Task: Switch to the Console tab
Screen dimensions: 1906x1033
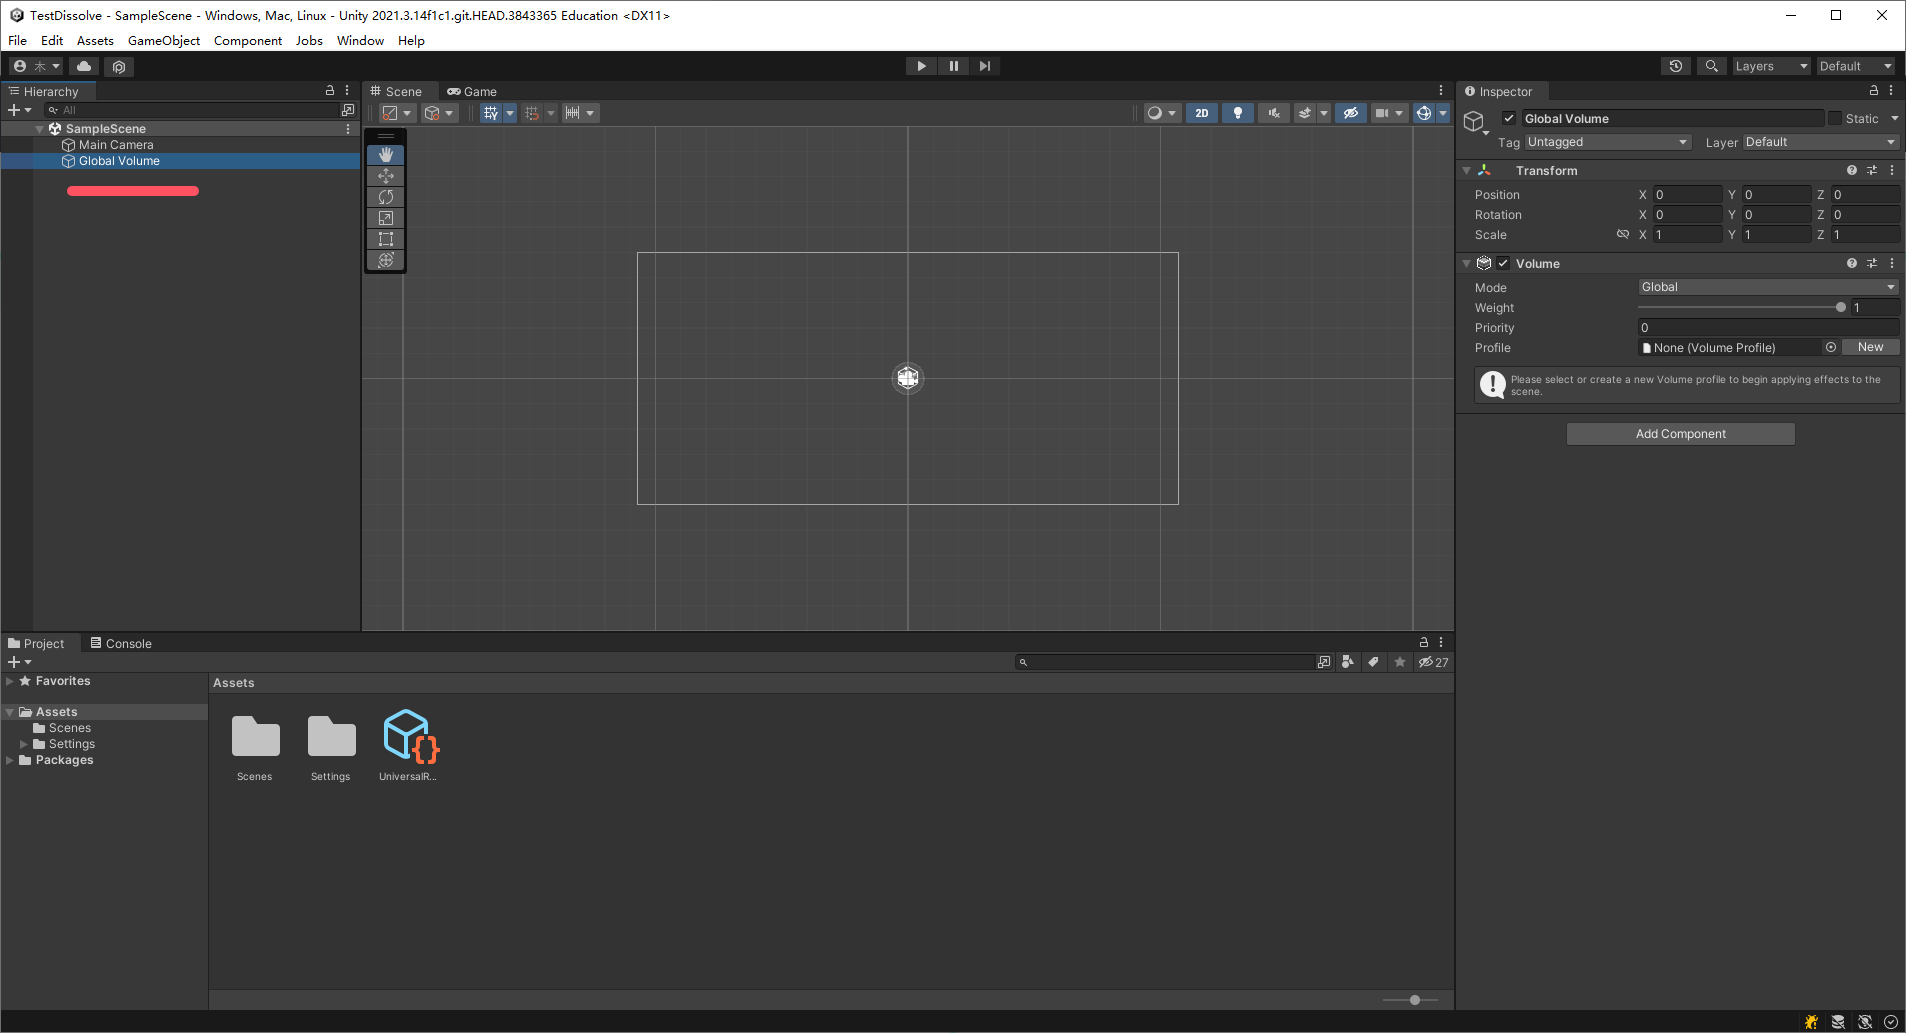Action: click(x=121, y=643)
